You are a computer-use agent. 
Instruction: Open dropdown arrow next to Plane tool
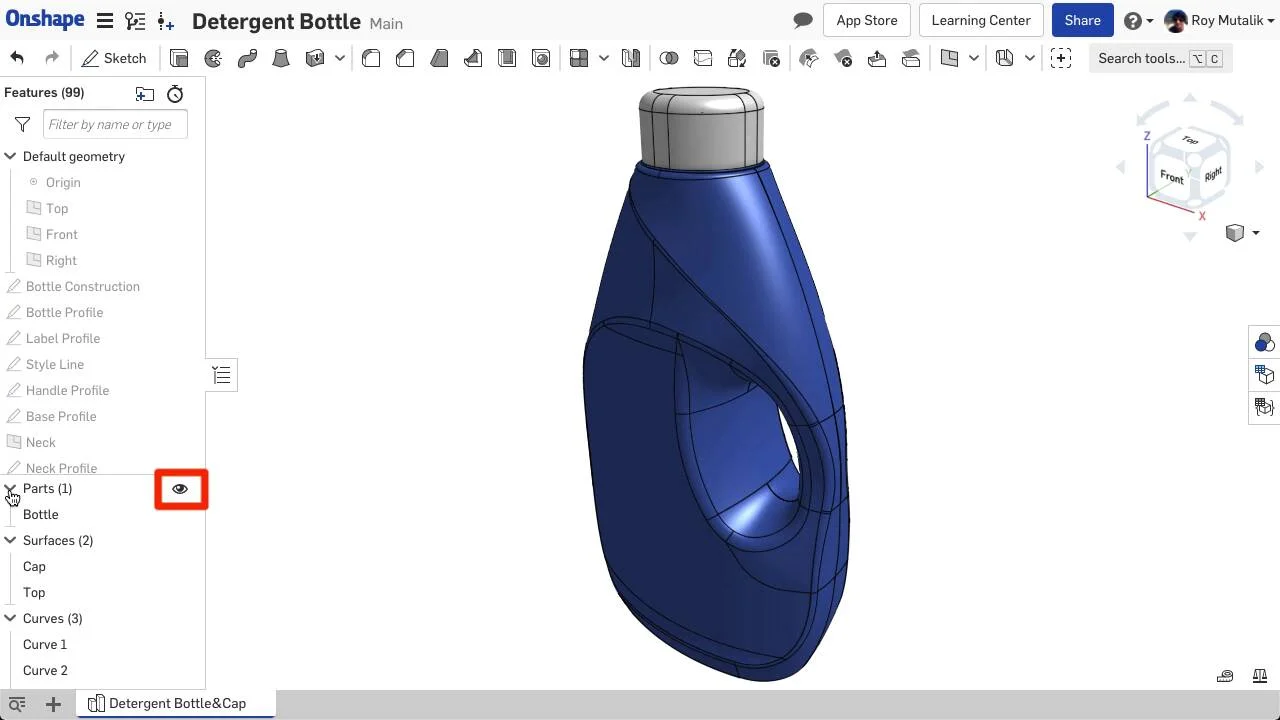pos(975,58)
